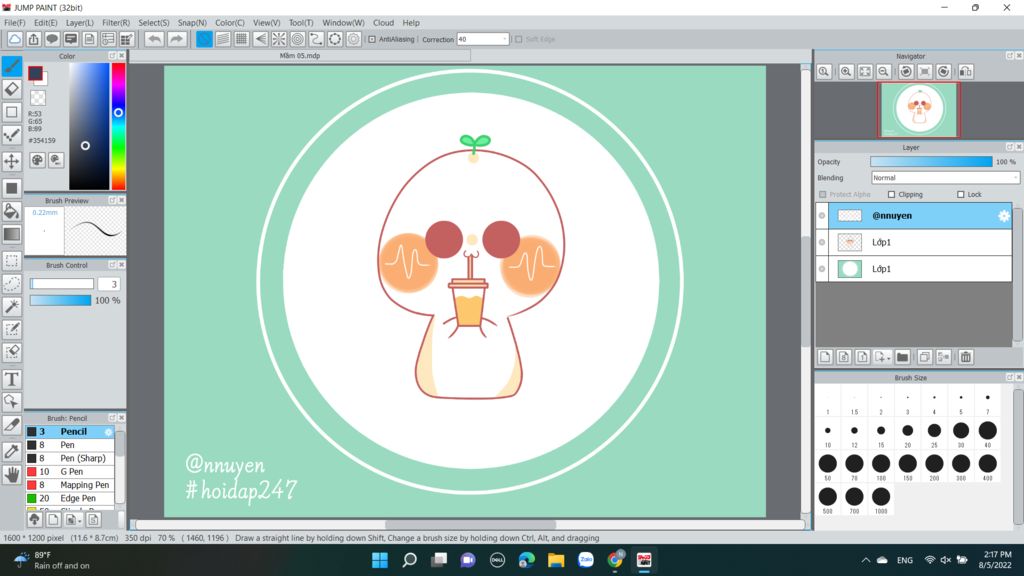Image resolution: width=1024 pixels, height=576 pixels.
Task: Click the Navigator preview thumbnail
Action: [919, 109]
